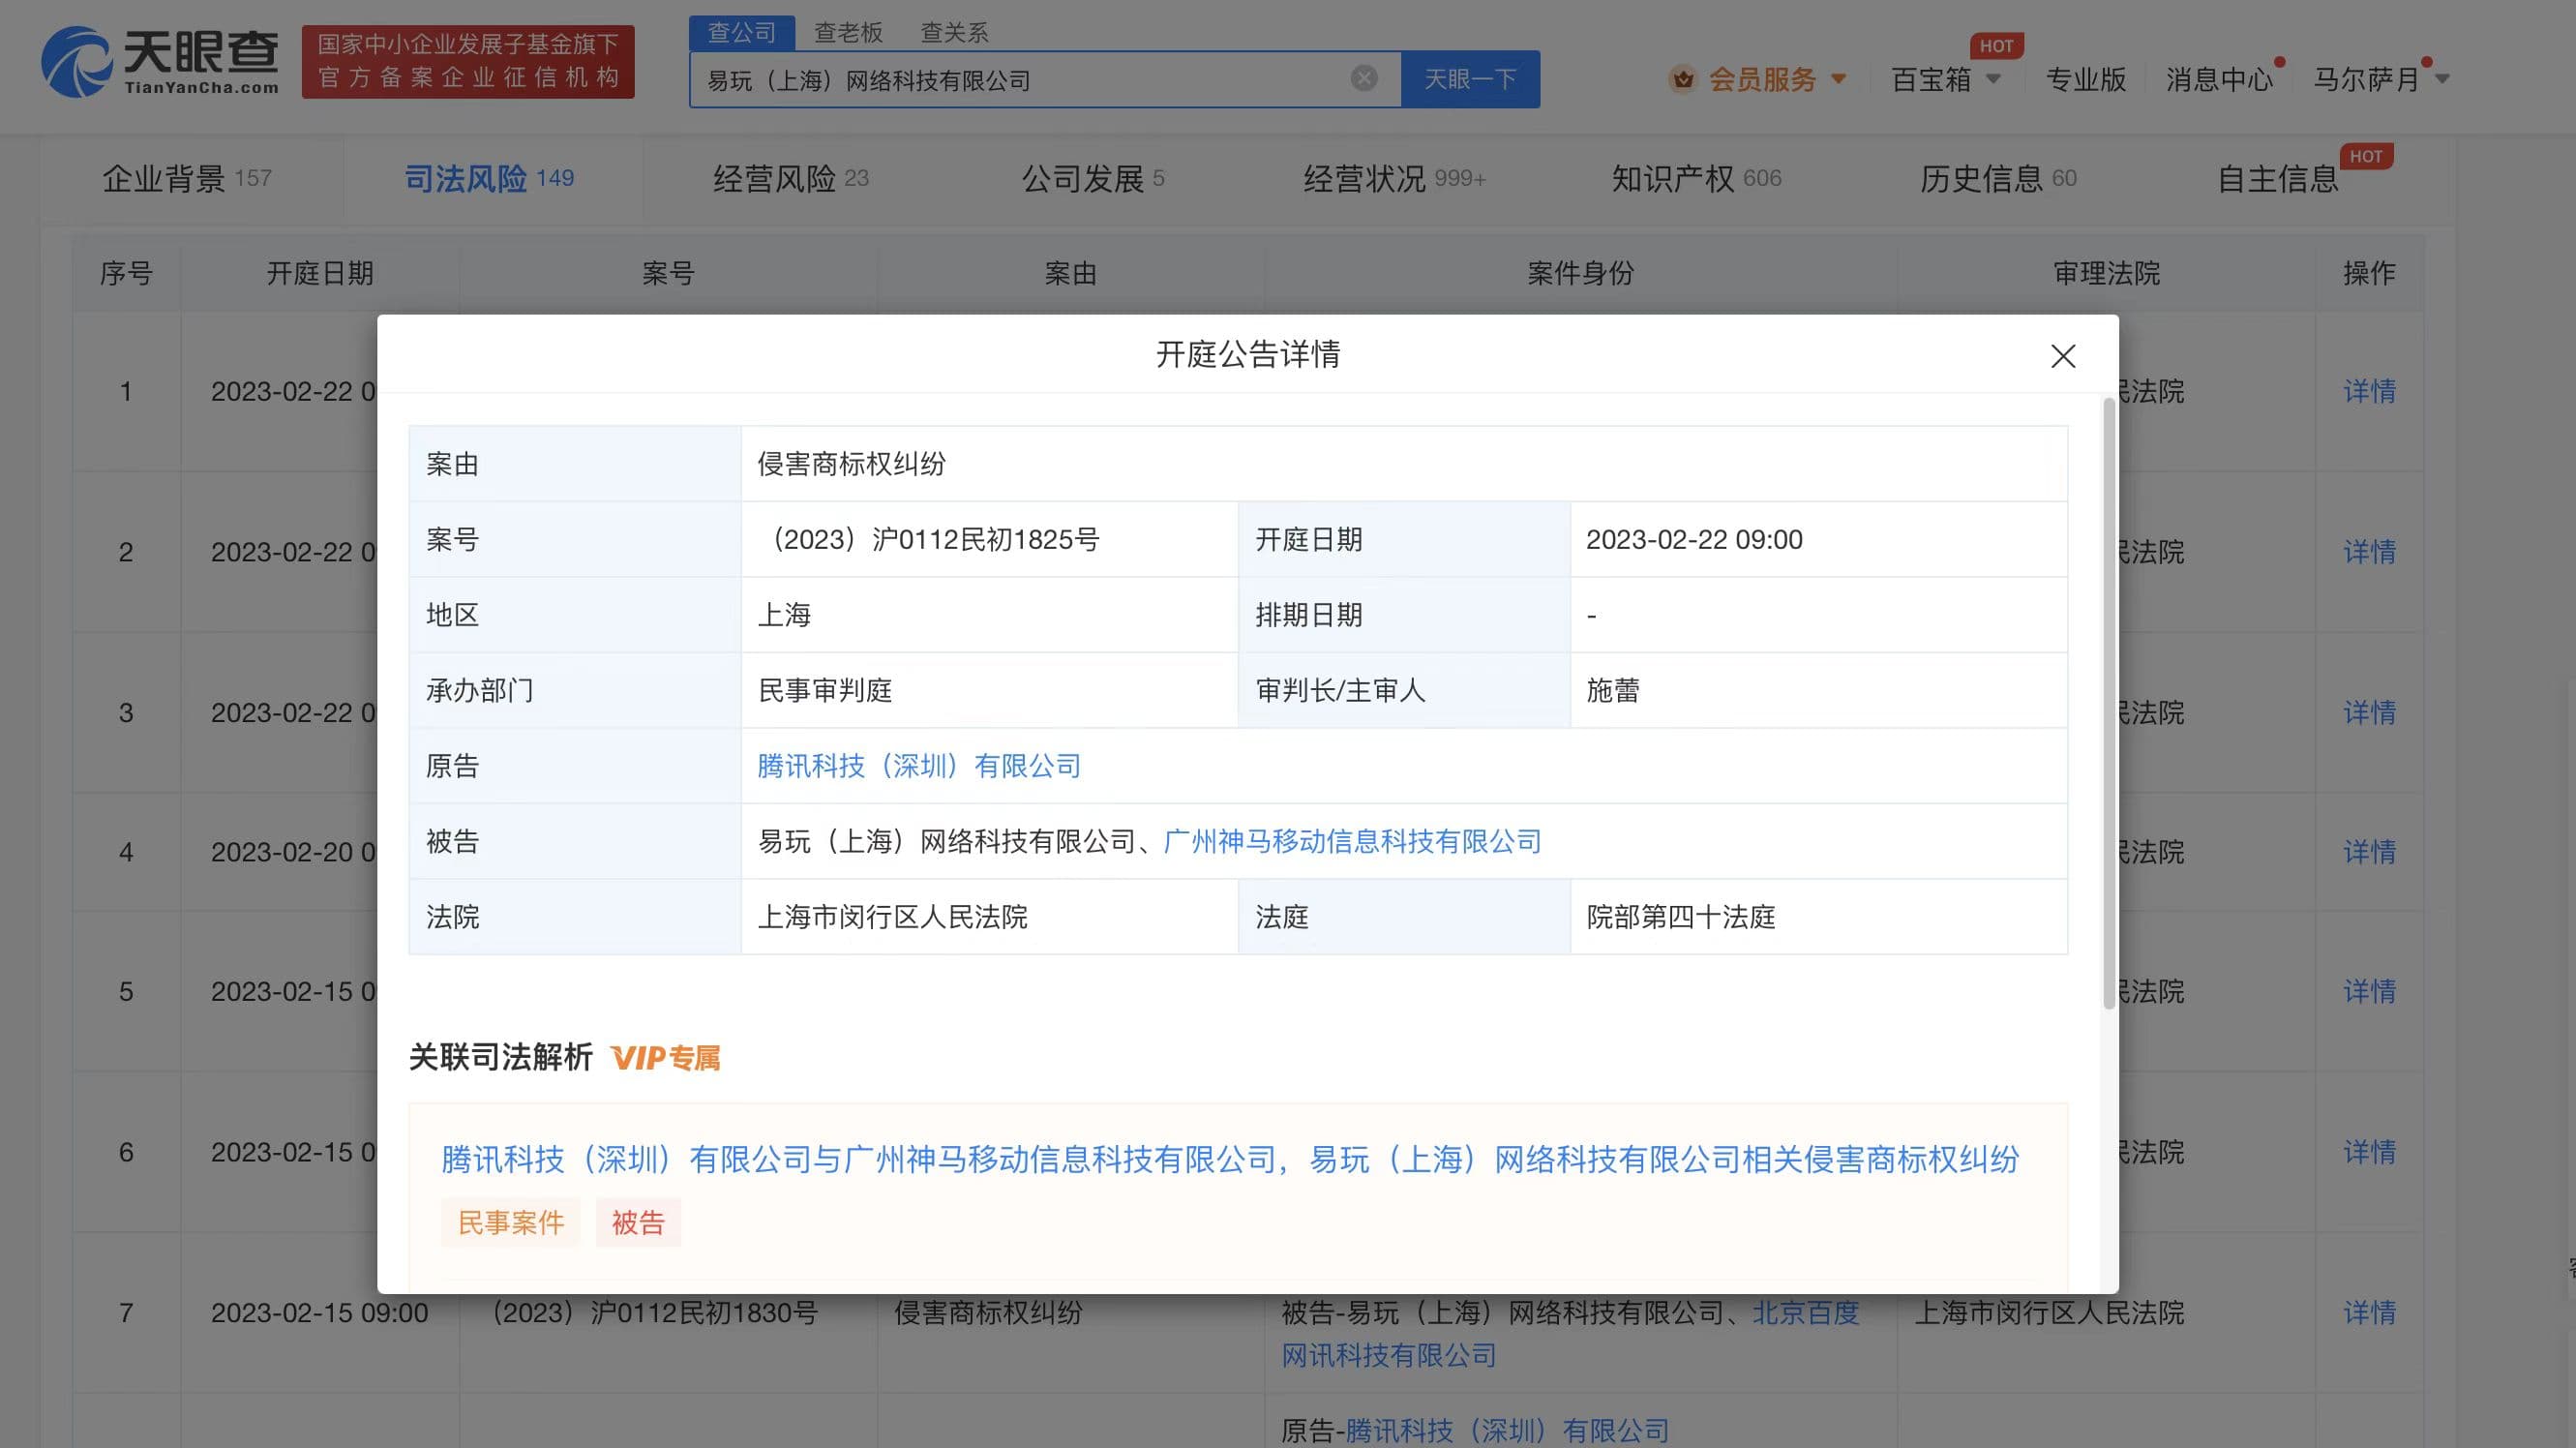Switch to the 查关系 search tab

(x=954, y=33)
